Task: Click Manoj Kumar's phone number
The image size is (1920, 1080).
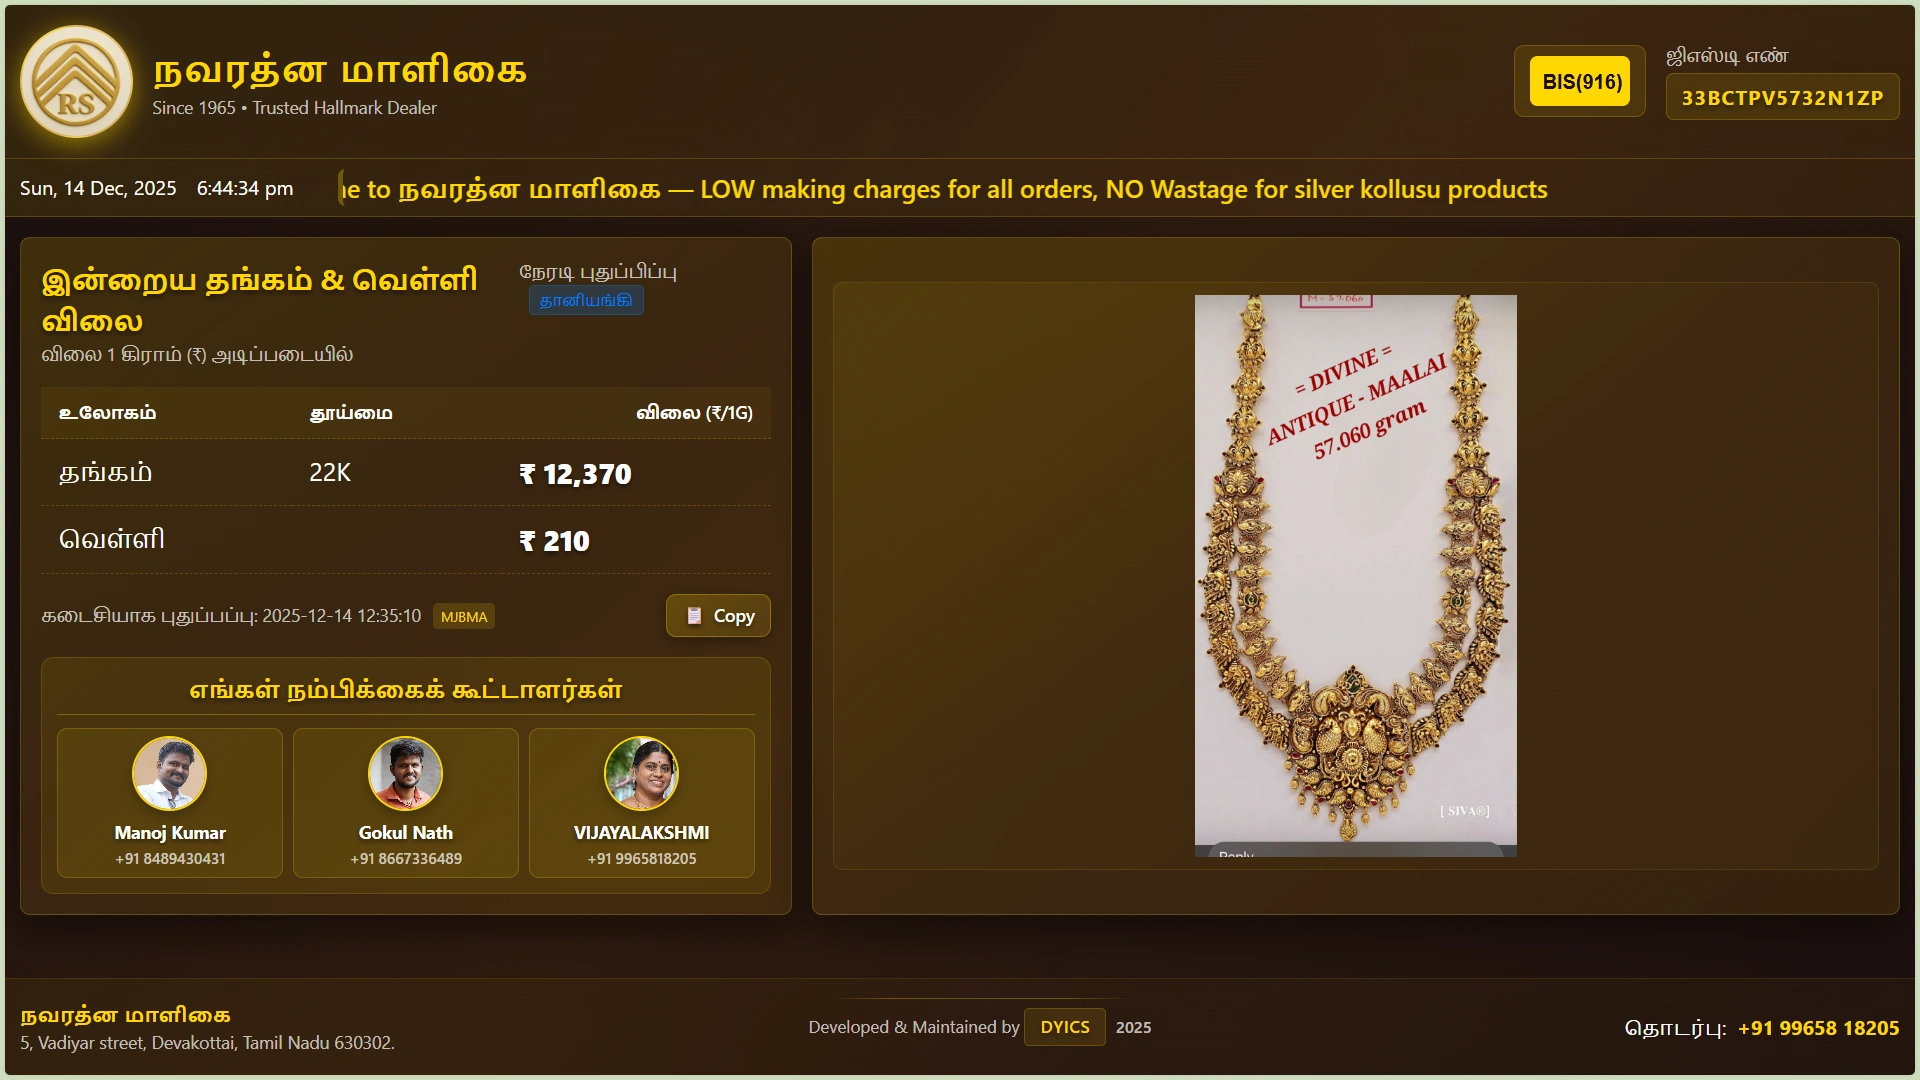Action: coord(170,859)
